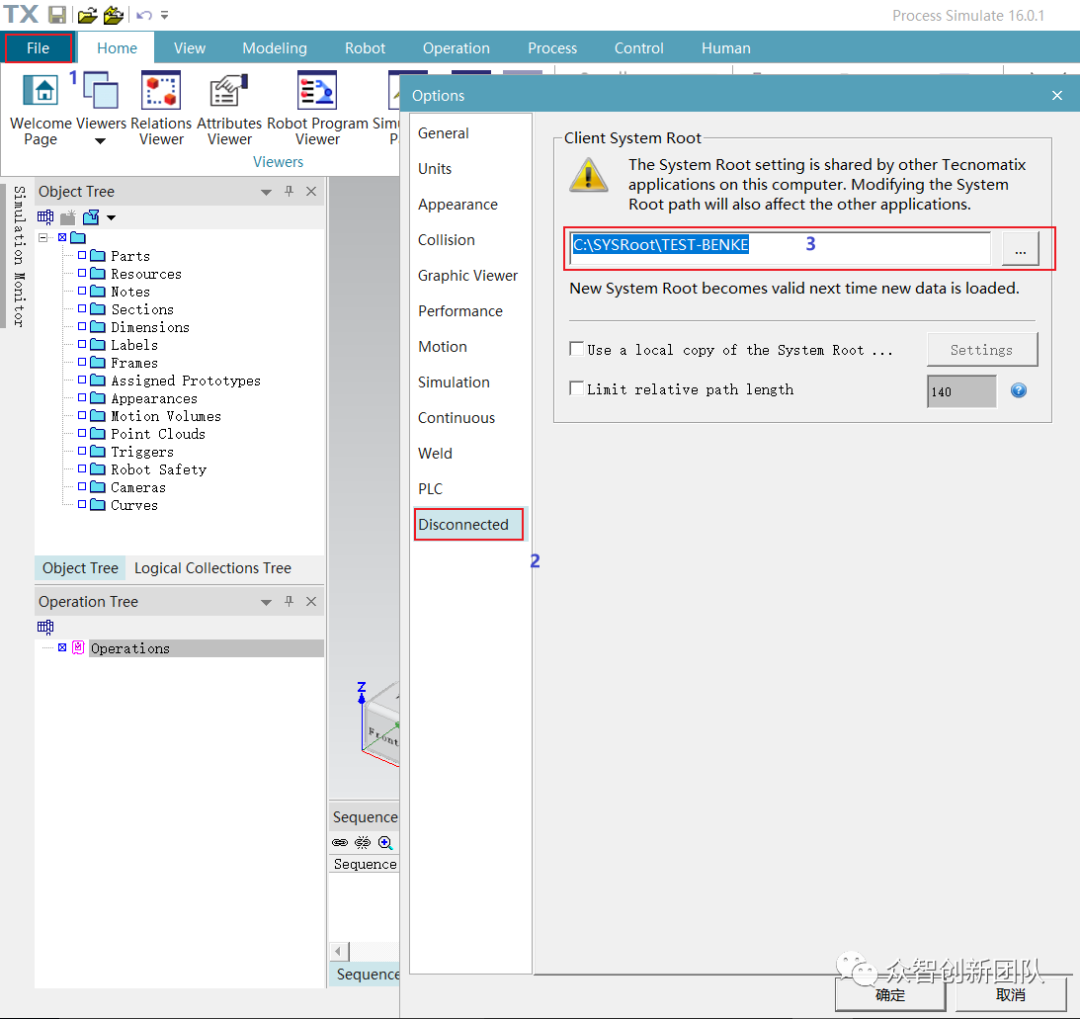The width and height of the screenshot is (1080, 1019).
Task: Toggle display of the Resources folder
Action: 82,273
